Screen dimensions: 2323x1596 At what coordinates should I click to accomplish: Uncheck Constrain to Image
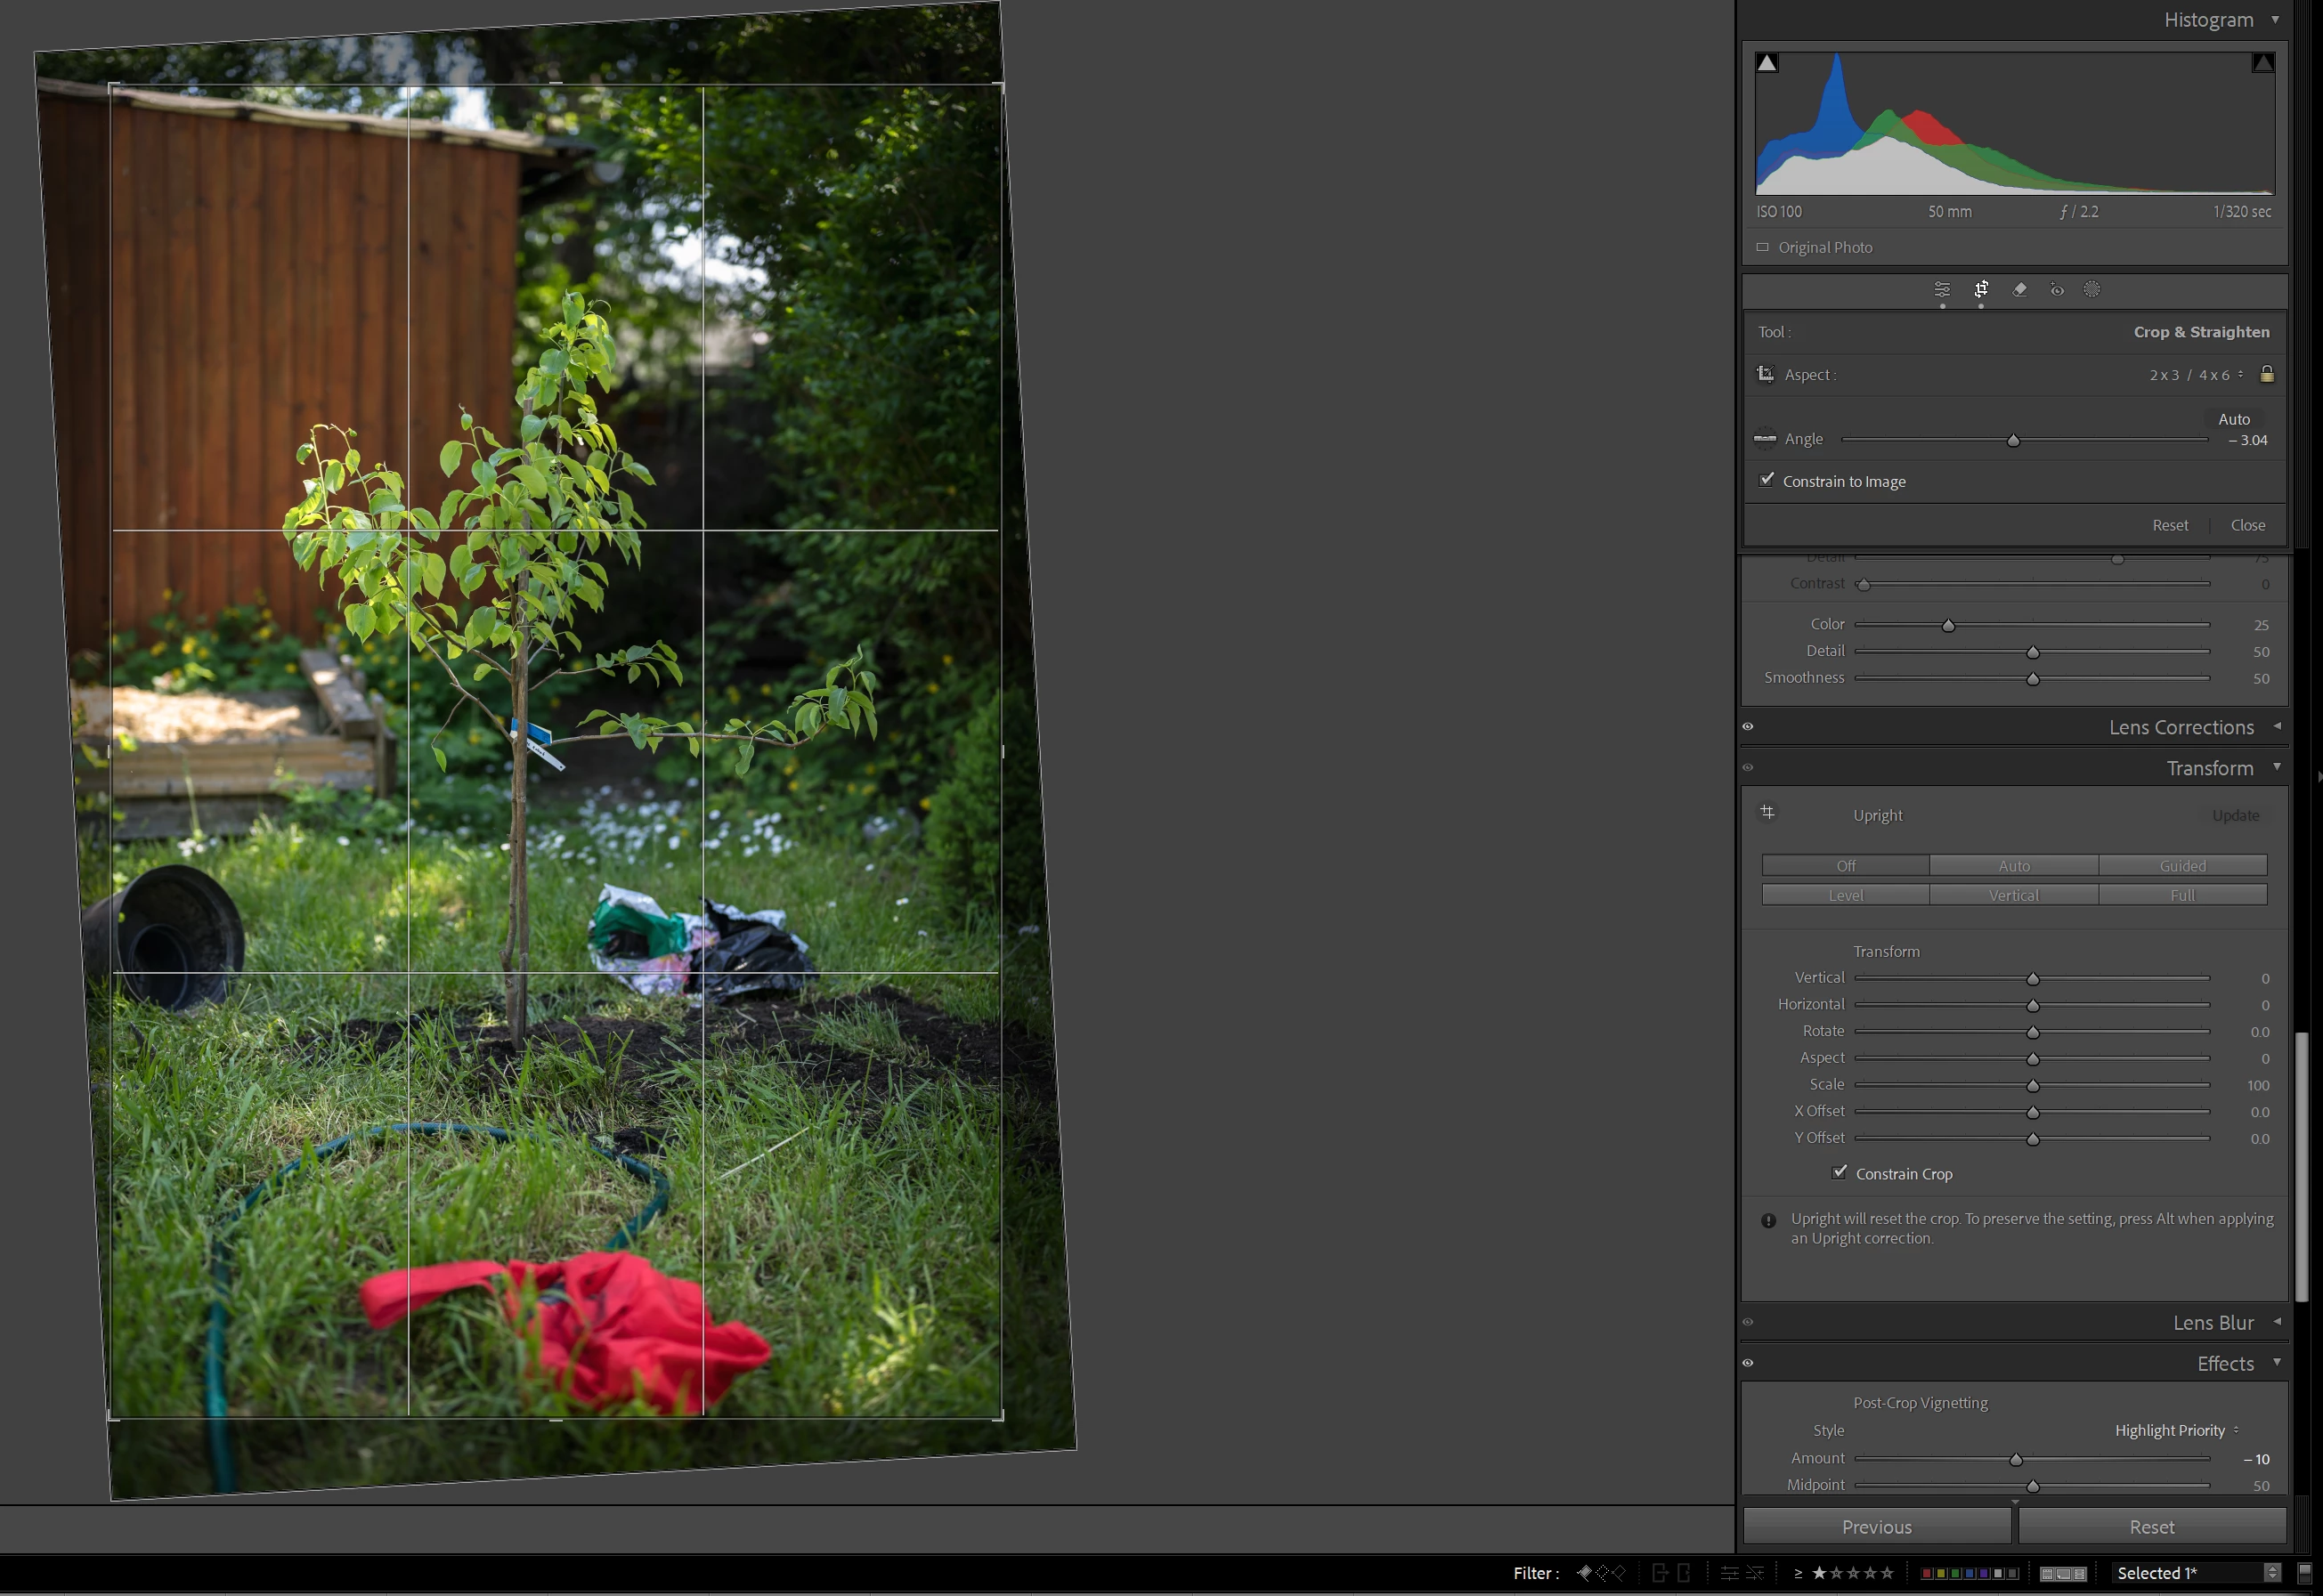tap(1767, 480)
